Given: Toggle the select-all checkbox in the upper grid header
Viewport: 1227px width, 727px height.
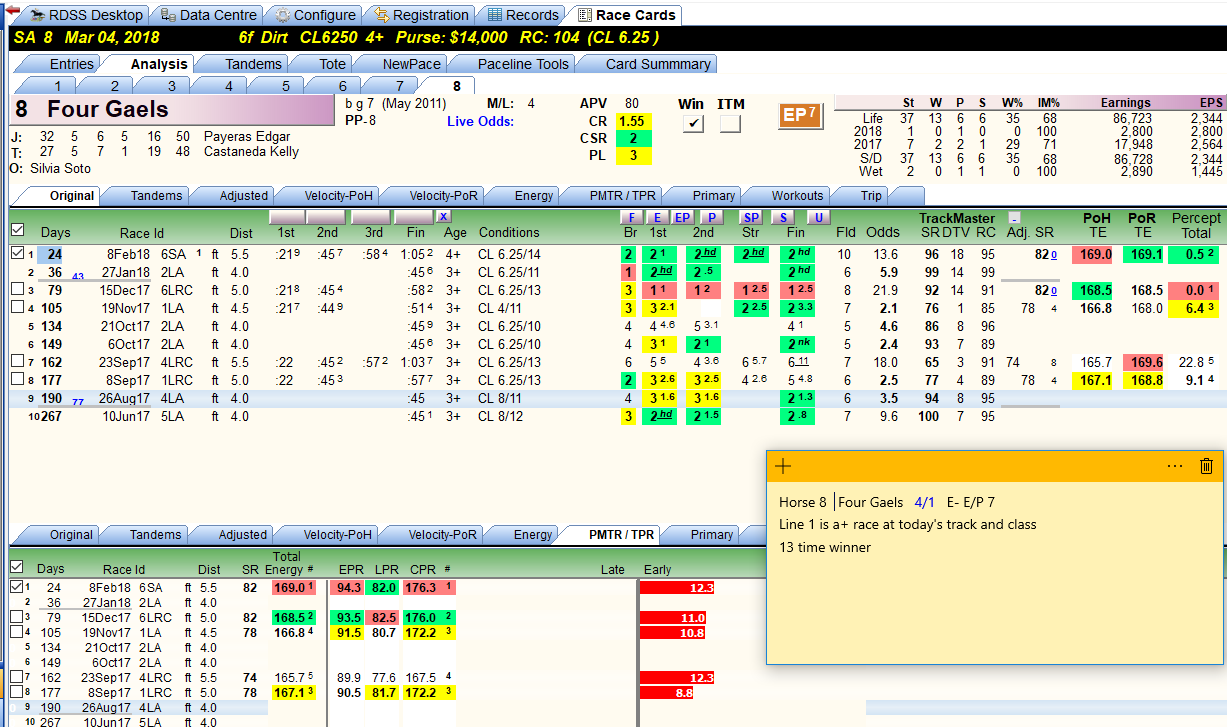Looking at the screenshot, I should click(16, 230).
